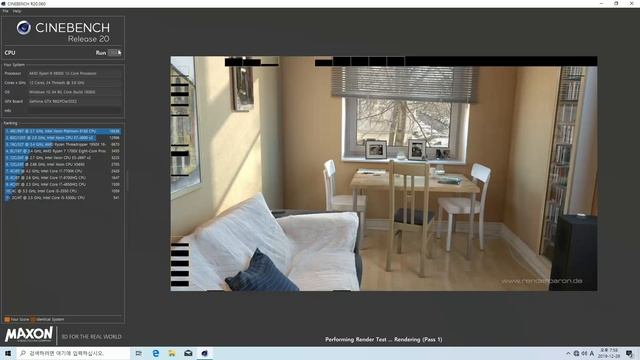Click the empty Info input field

[x=75, y=111]
